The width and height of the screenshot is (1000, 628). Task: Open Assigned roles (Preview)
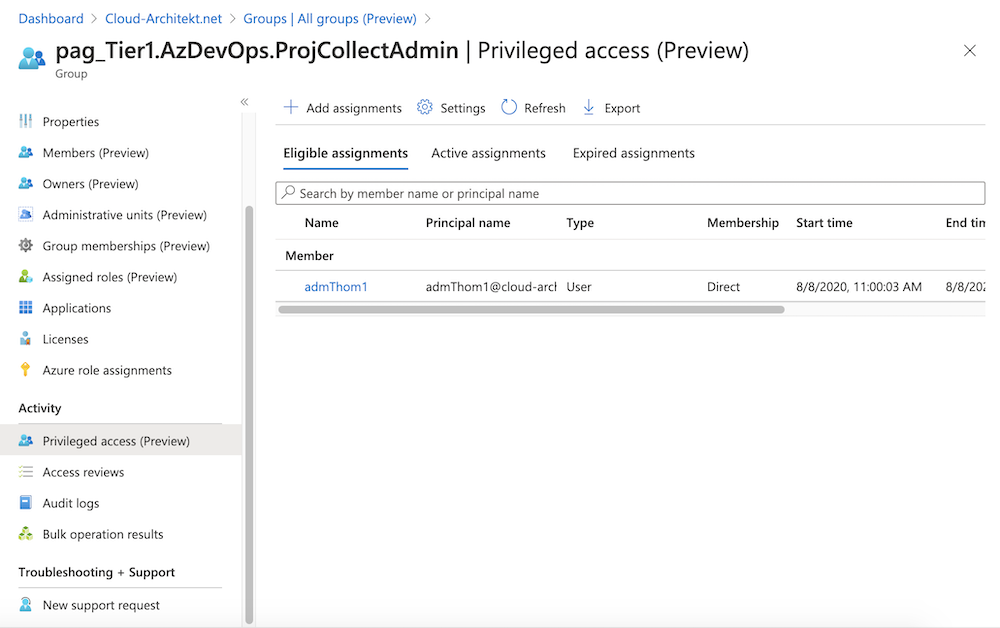pos(110,277)
